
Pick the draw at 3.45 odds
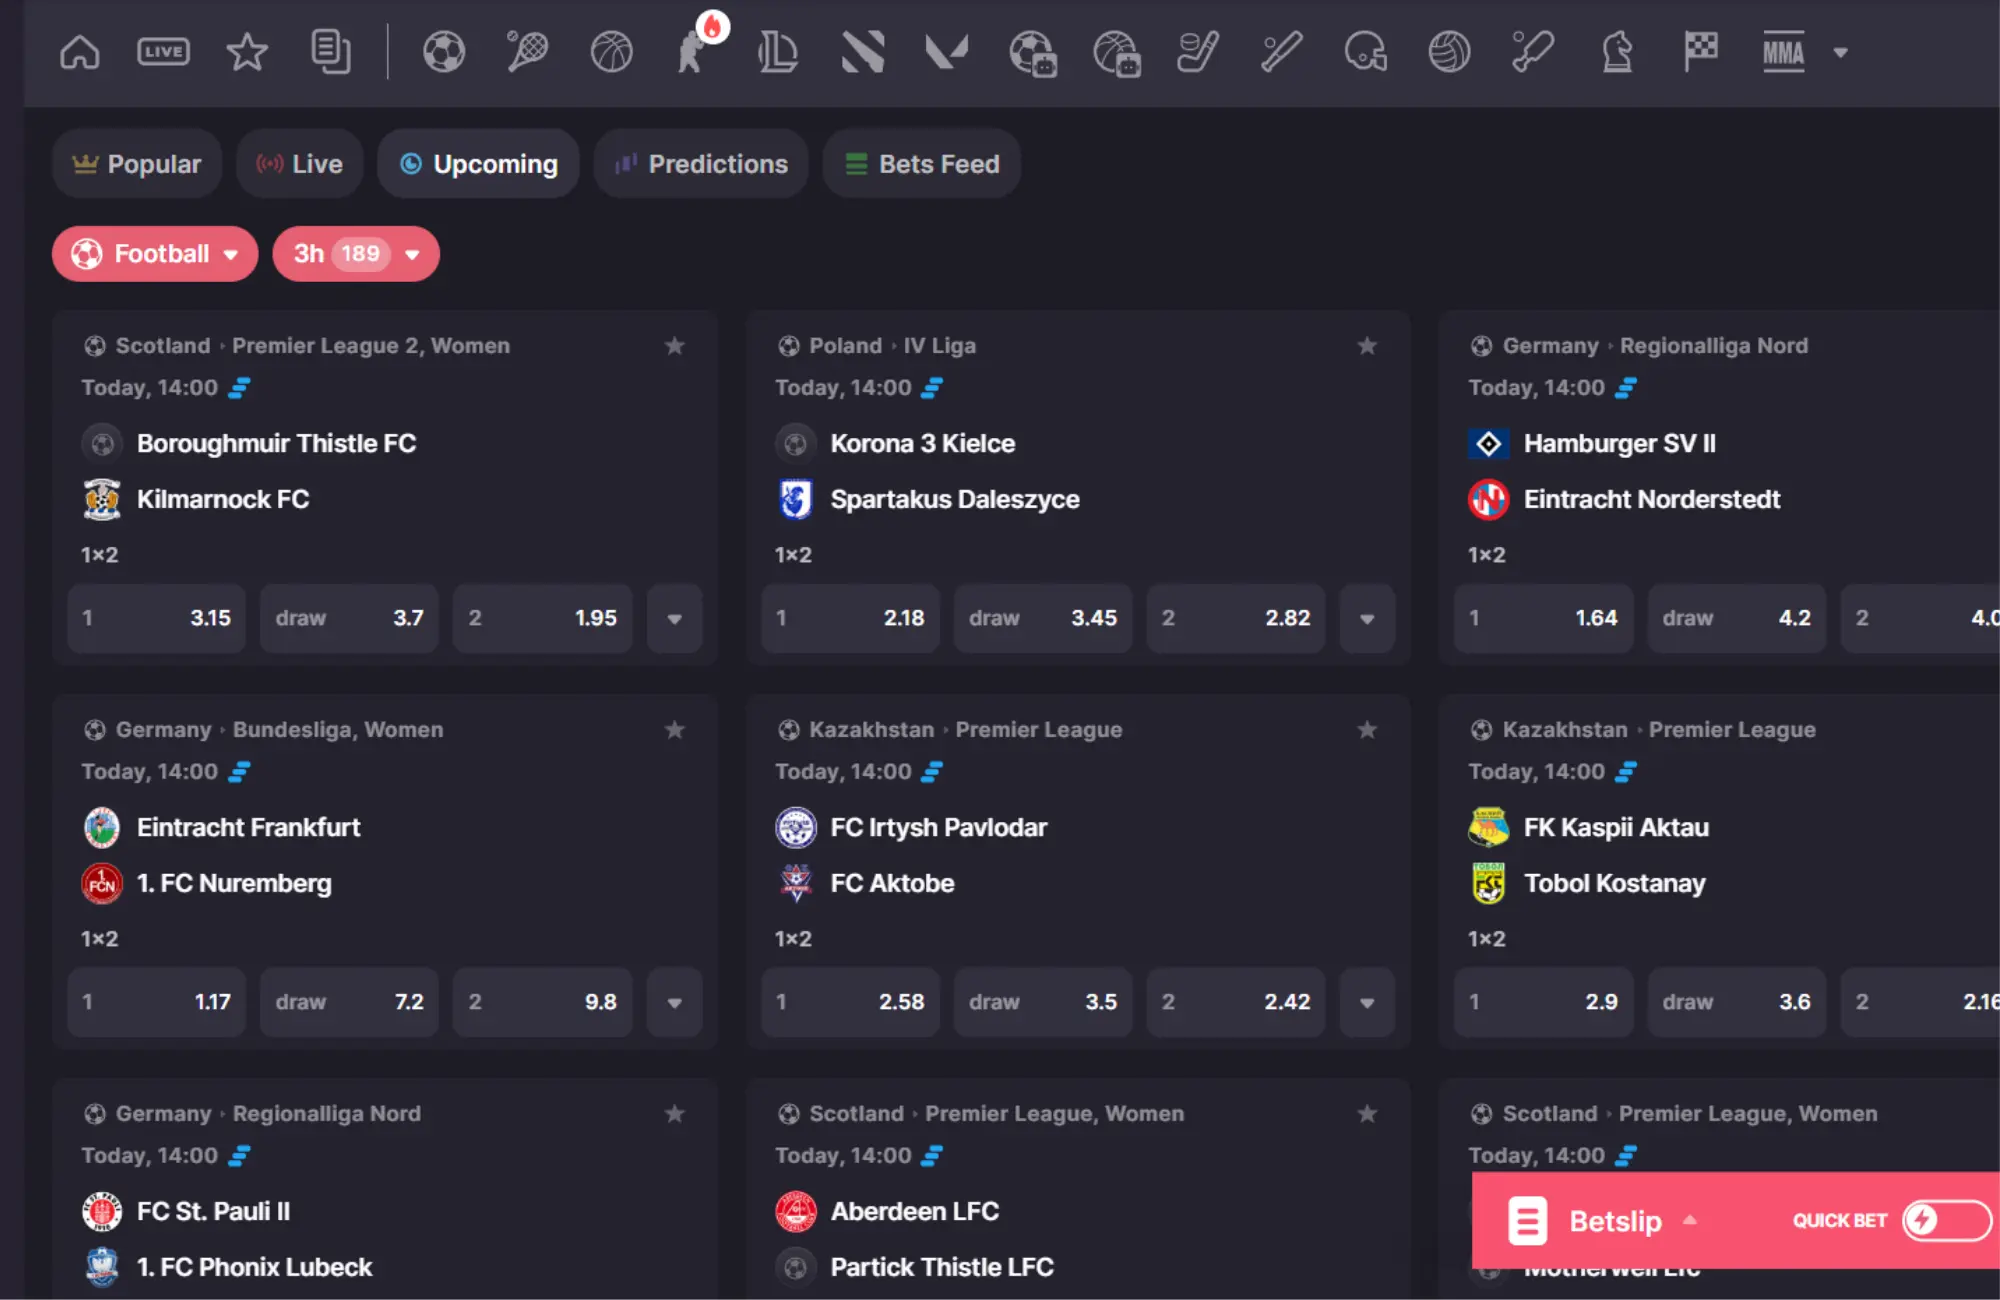(1043, 618)
